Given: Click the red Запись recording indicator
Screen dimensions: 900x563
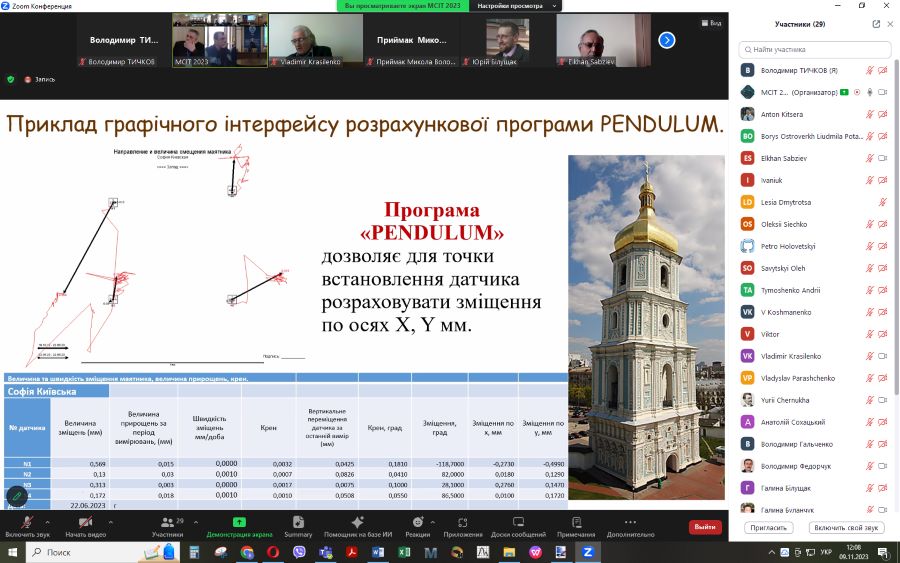Looking at the screenshot, I should [x=40, y=79].
